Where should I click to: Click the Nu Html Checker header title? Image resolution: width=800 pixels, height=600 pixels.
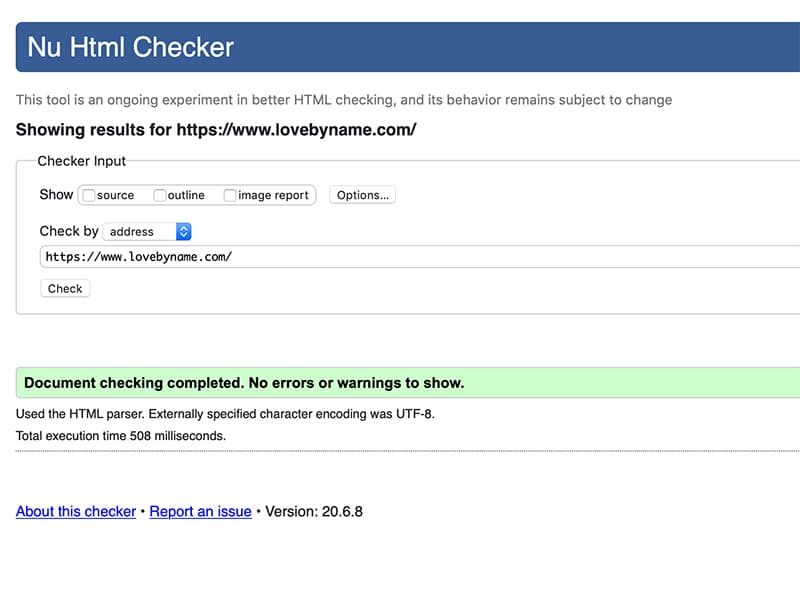131,47
